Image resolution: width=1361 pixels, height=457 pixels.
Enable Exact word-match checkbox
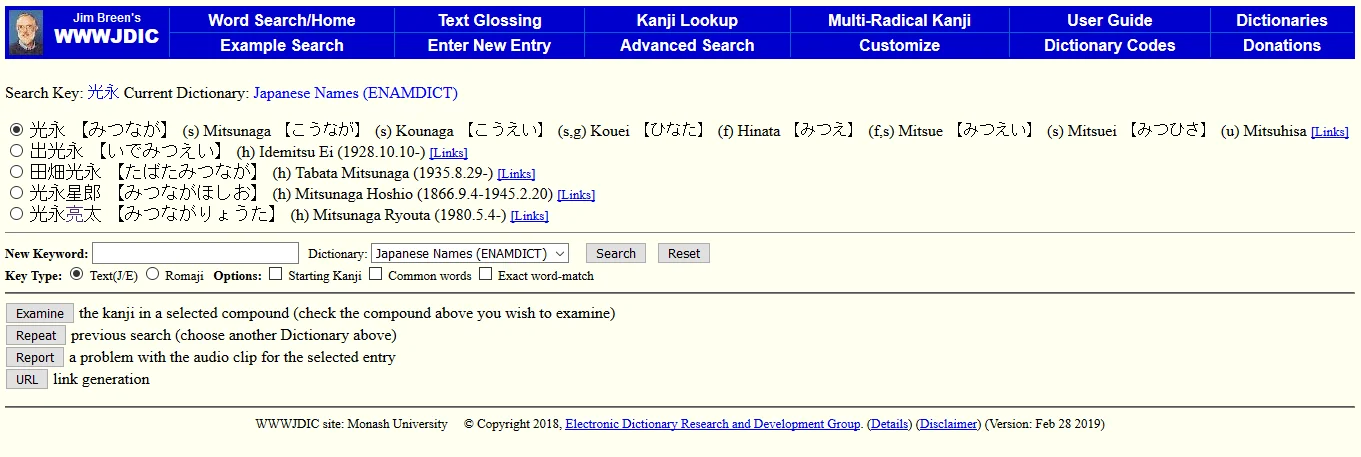486,274
